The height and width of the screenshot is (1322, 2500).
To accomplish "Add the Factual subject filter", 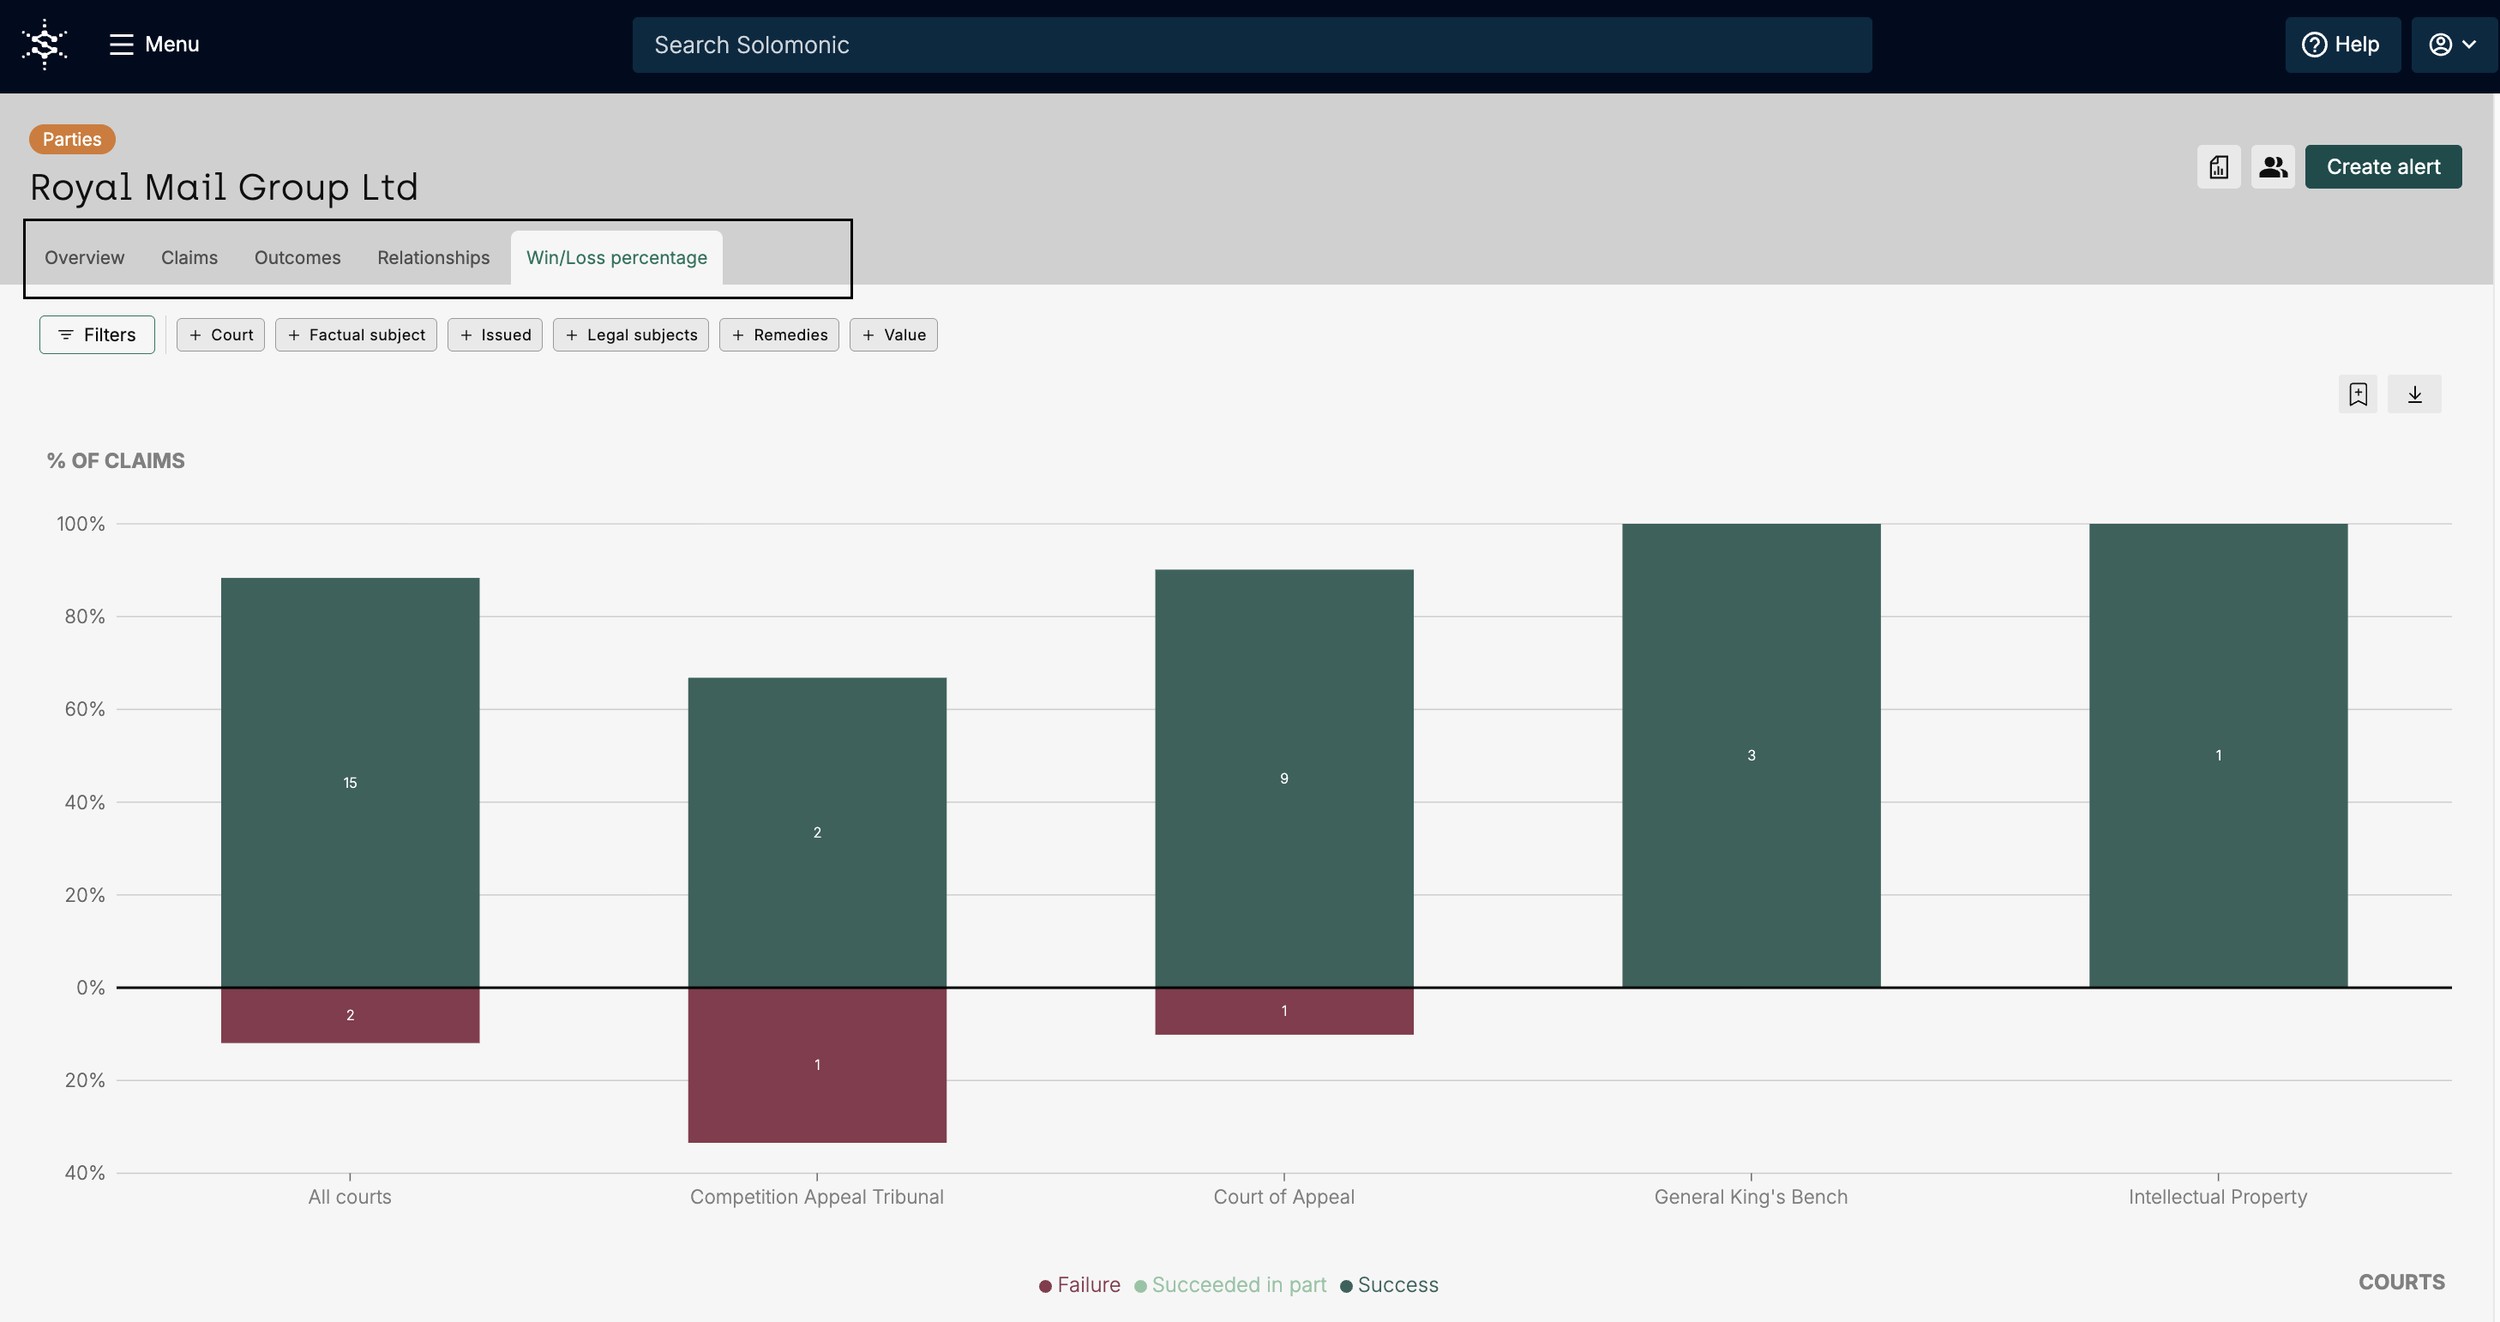I will click(356, 335).
